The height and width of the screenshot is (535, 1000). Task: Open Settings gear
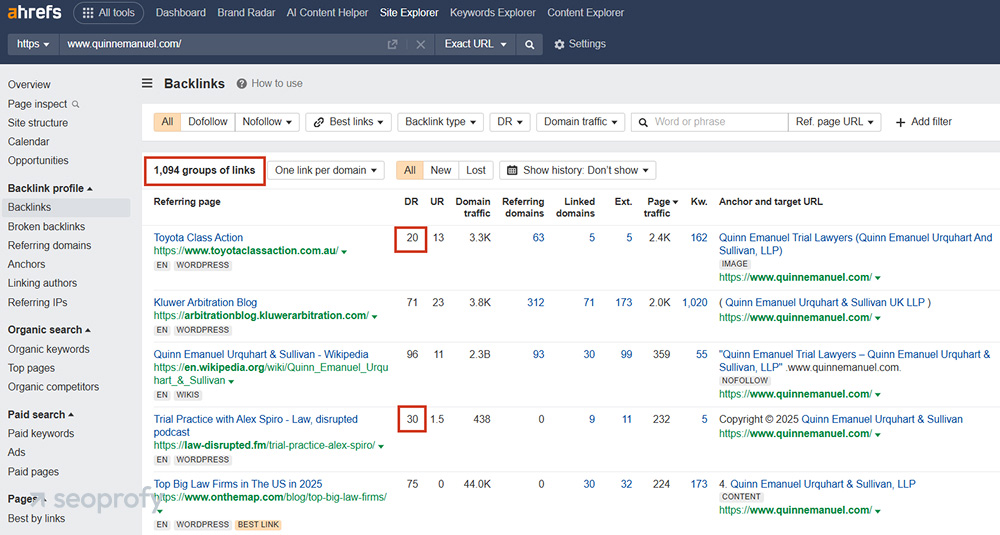(580, 44)
